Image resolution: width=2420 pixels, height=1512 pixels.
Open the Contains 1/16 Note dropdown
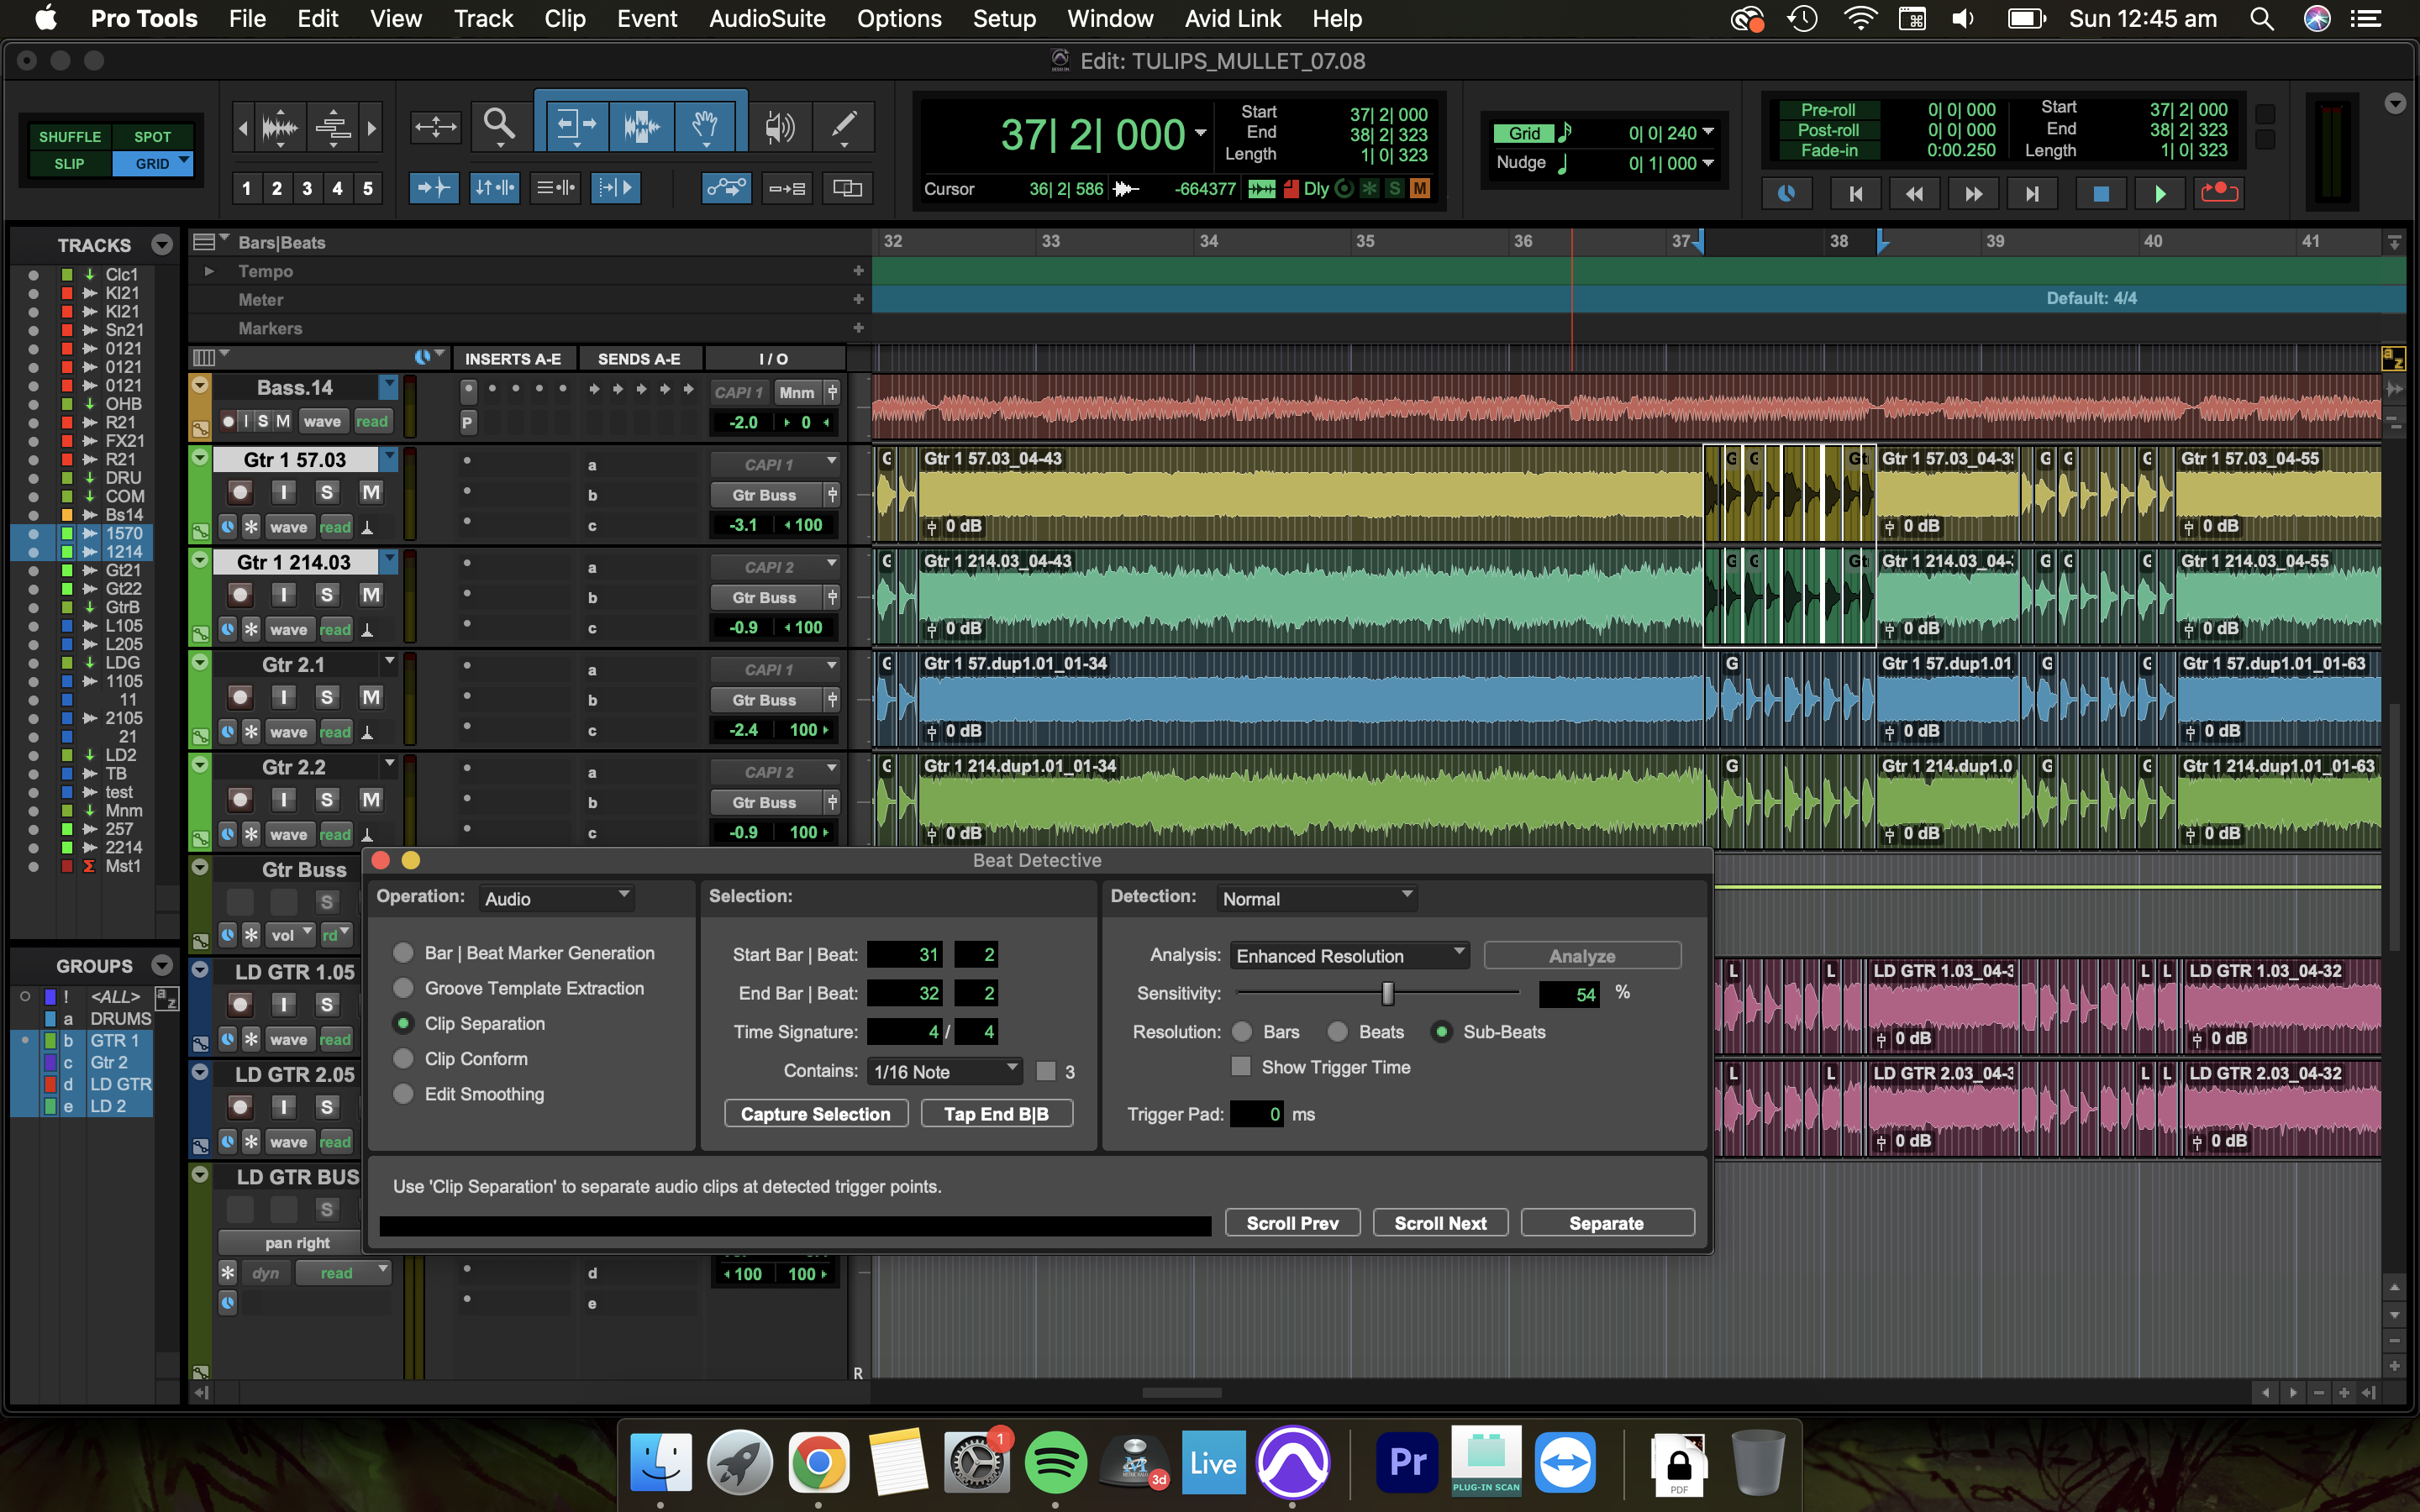point(944,1071)
